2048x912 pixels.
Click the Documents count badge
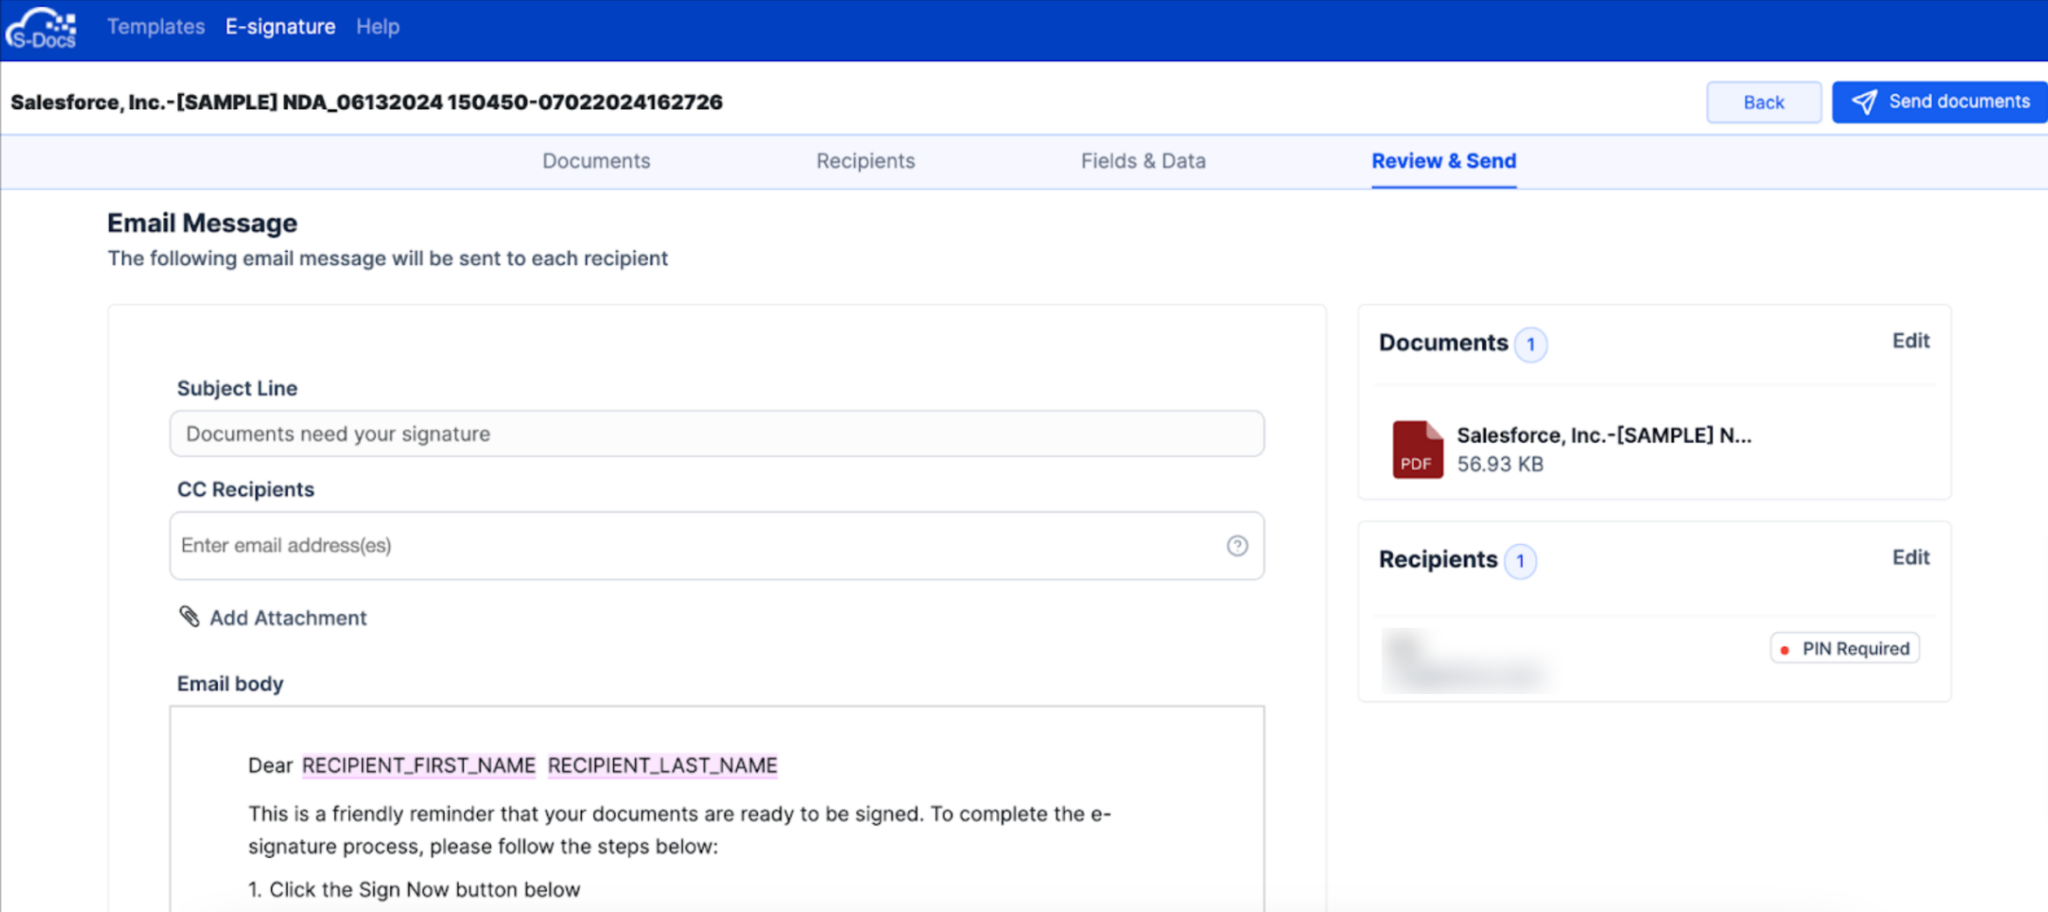pos(1532,344)
